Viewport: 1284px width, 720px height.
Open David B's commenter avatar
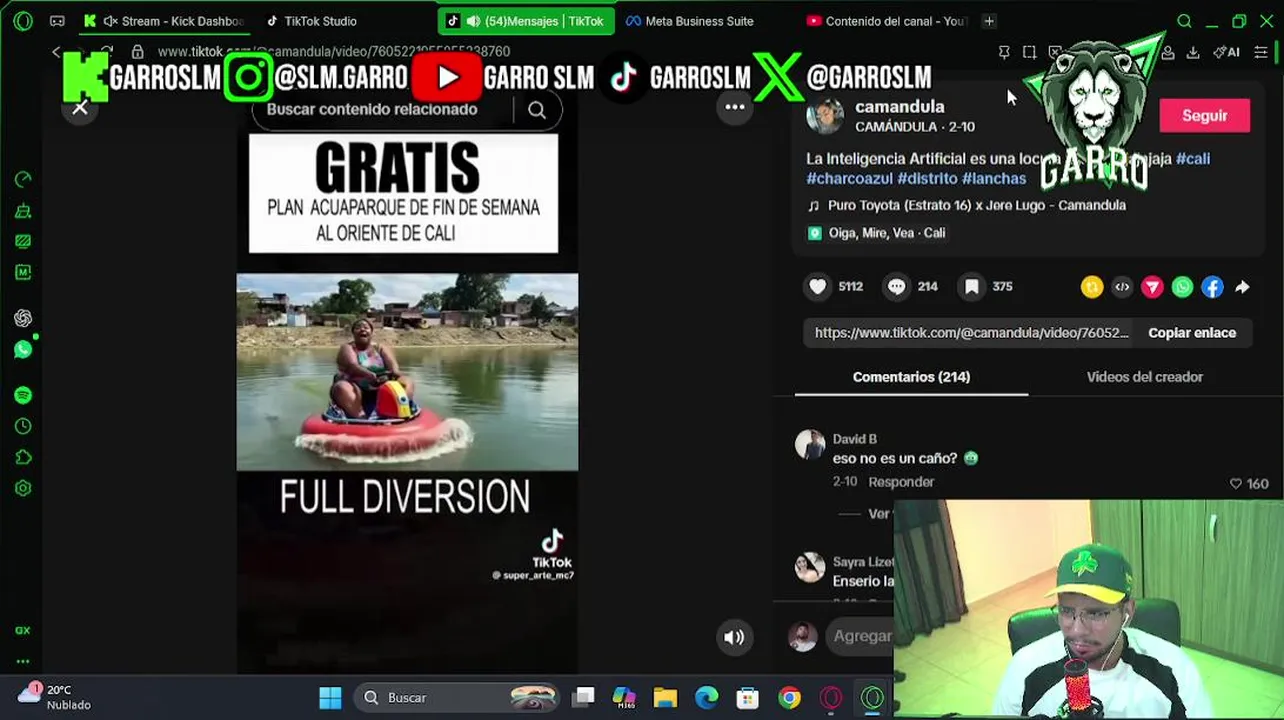810,445
